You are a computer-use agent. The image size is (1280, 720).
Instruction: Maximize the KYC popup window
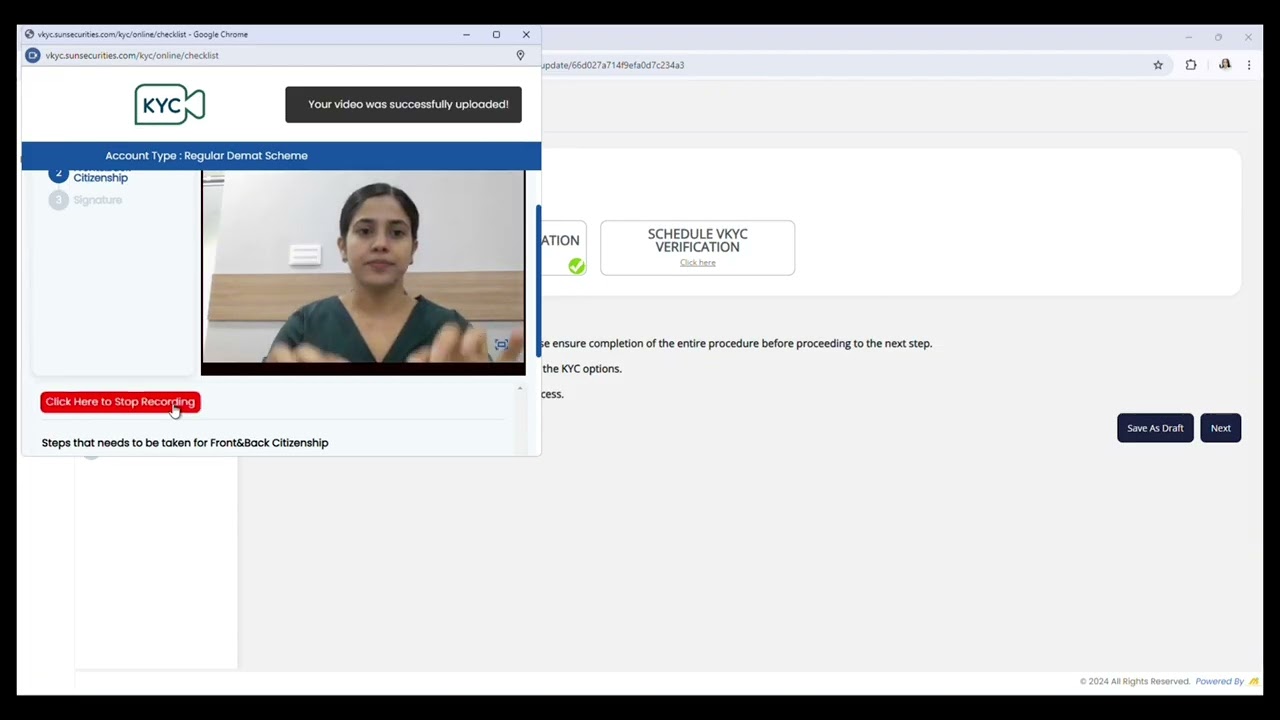pyautogui.click(x=496, y=34)
